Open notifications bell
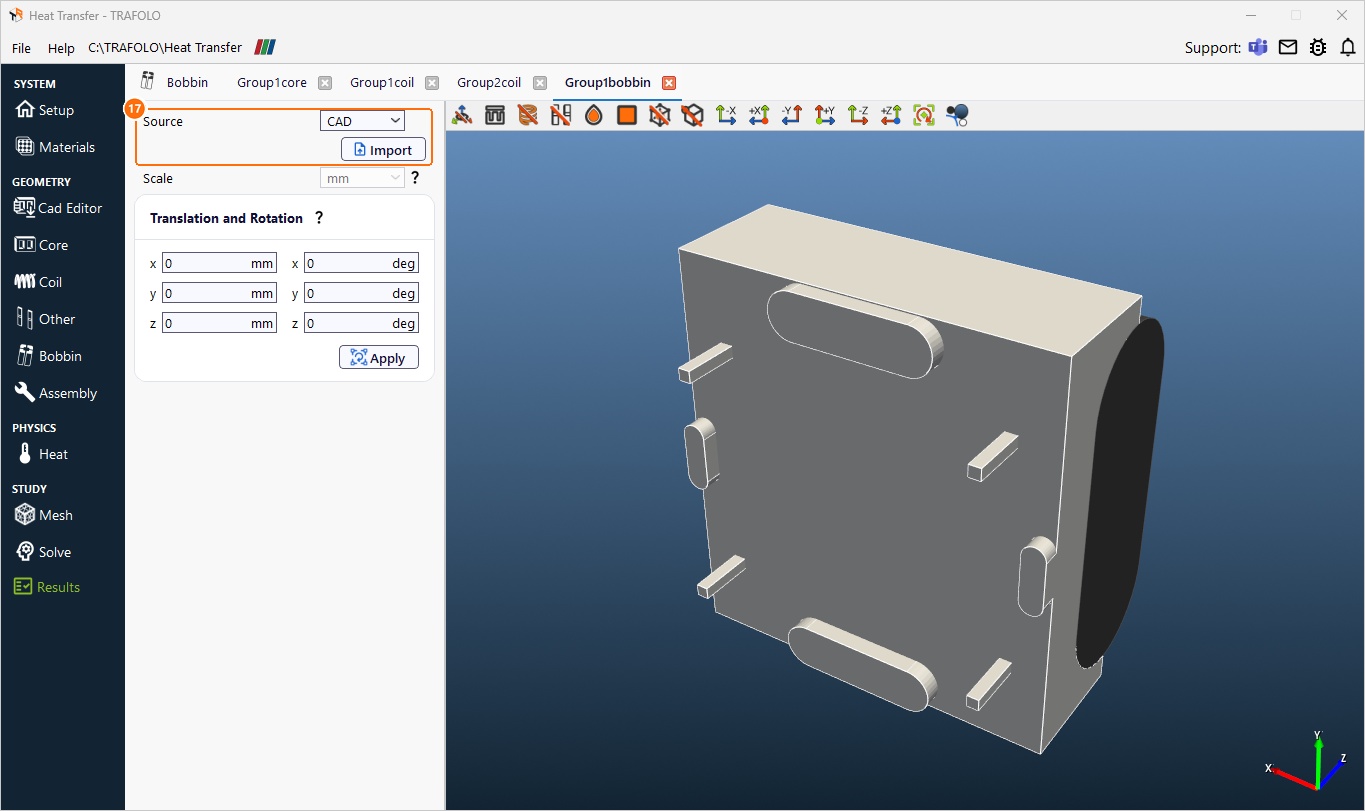The image size is (1365, 811). coord(1348,47)
